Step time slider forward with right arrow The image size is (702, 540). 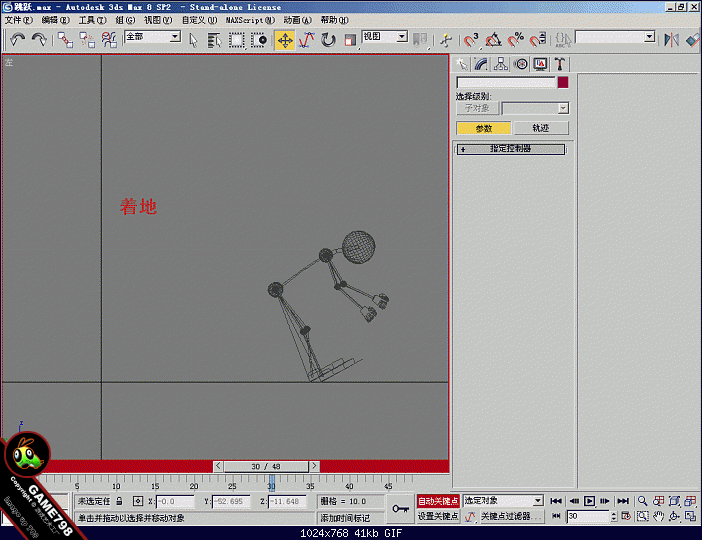tap(314, 466)
